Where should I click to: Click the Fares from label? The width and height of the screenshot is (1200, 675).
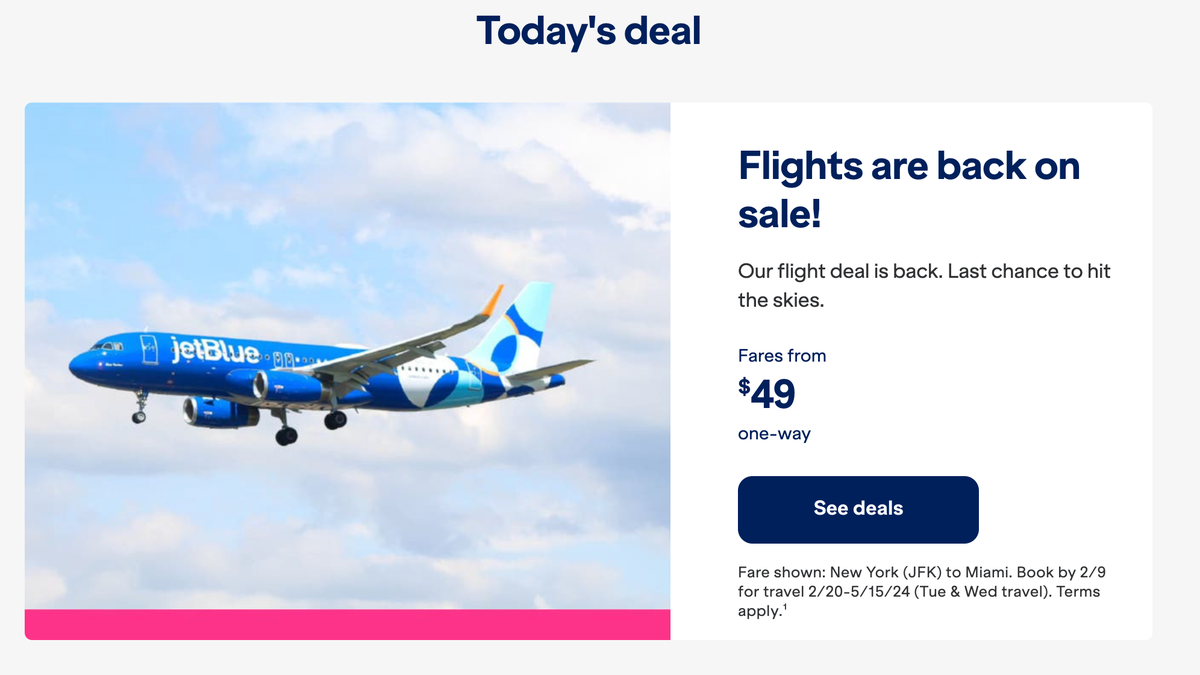point(782,355)
